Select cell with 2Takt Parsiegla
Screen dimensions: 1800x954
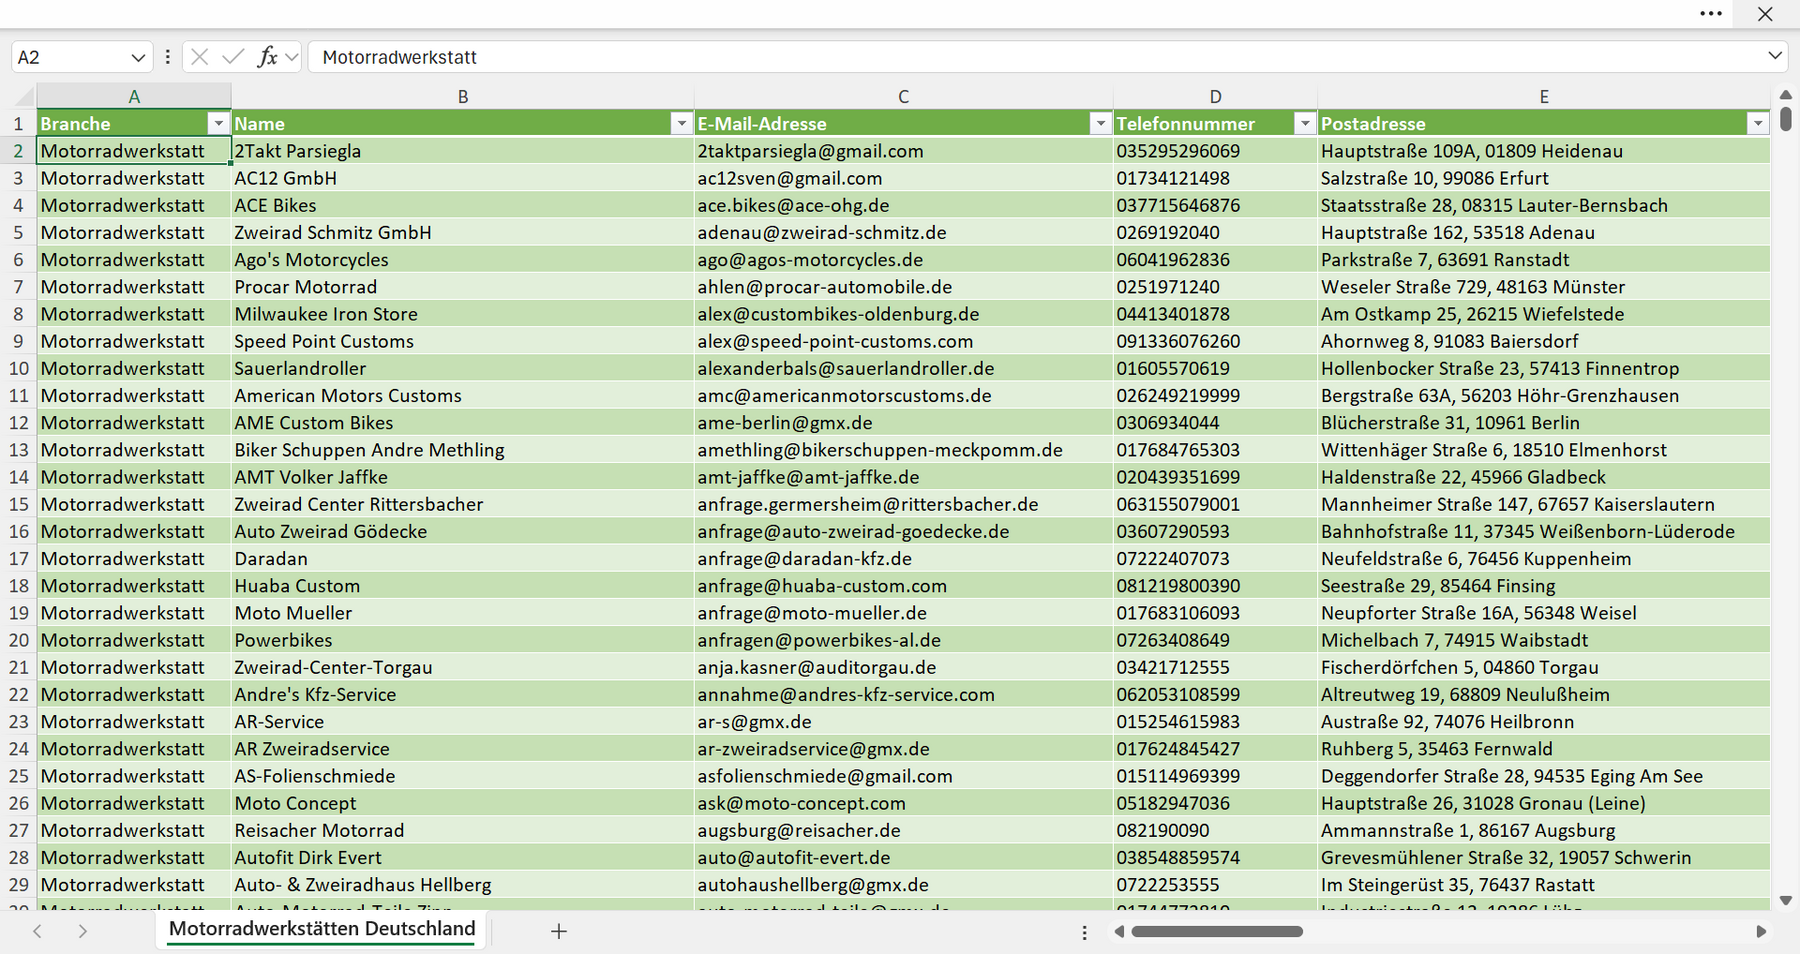(x=463, y=151)
